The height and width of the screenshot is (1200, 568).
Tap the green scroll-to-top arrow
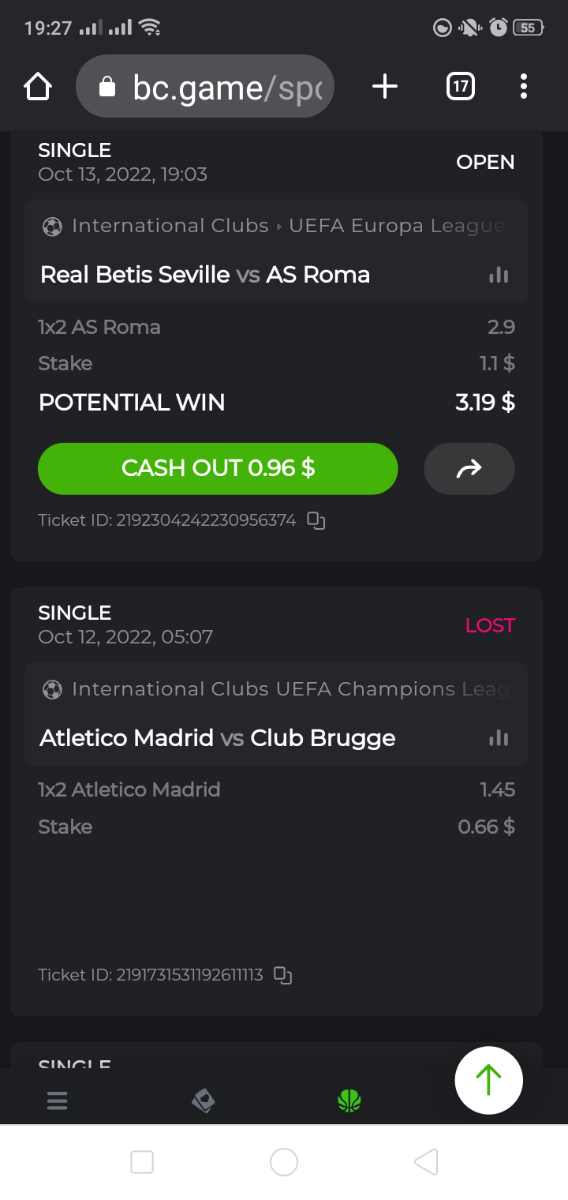tap(488, 1080)
